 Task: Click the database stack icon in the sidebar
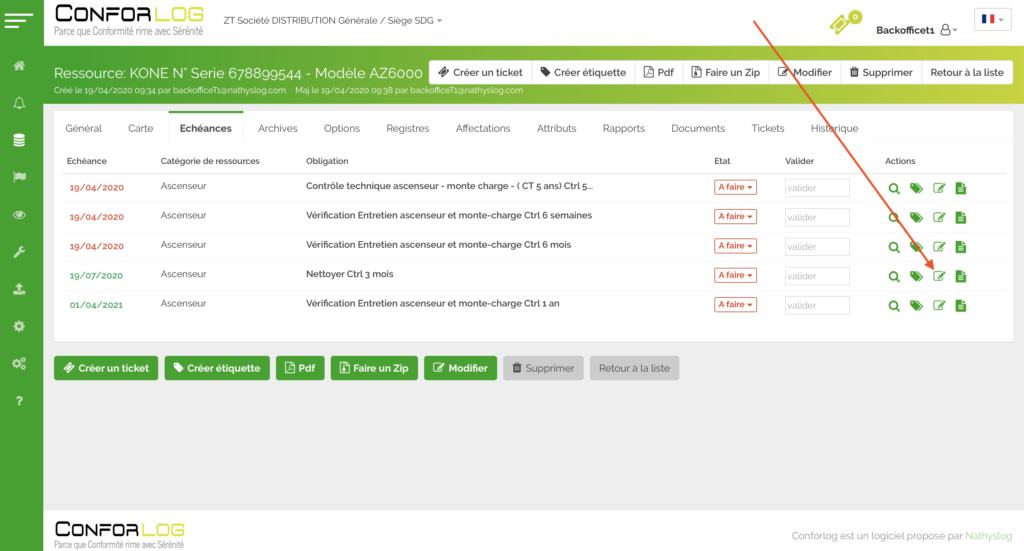(x=19, y=140)
